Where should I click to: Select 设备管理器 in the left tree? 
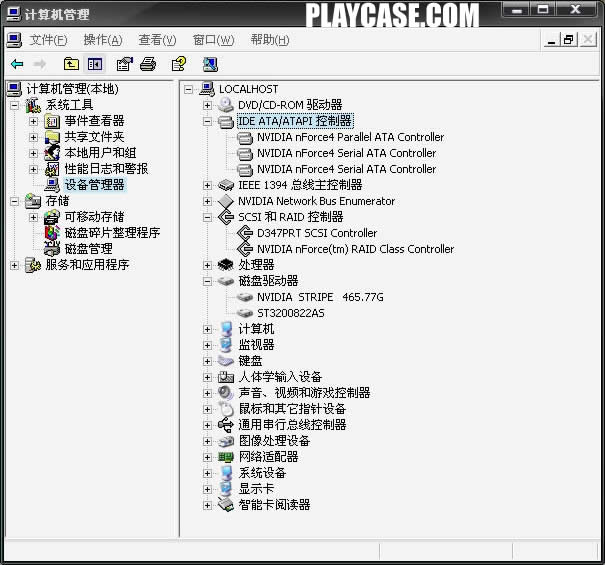tap(95, 185)
